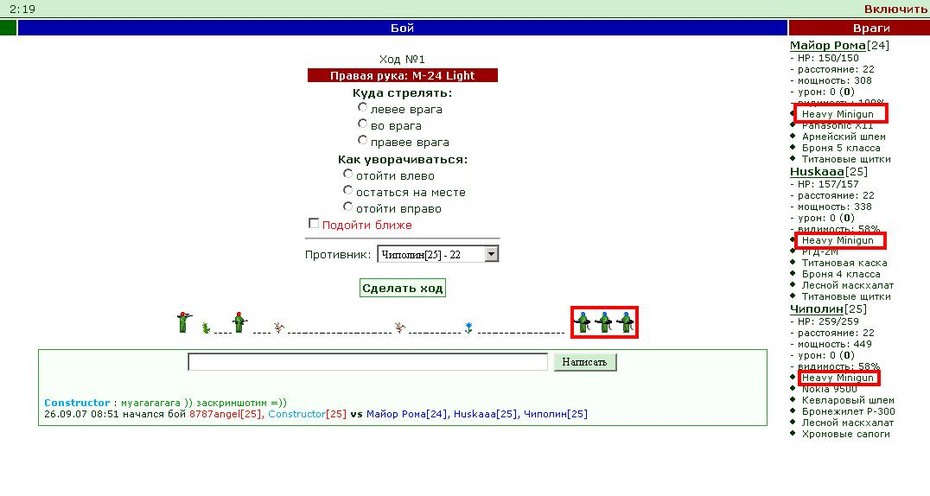Click the 'Кевларовый шлем' item
Viewport: 930px width, 496px height.
[848, 400]
